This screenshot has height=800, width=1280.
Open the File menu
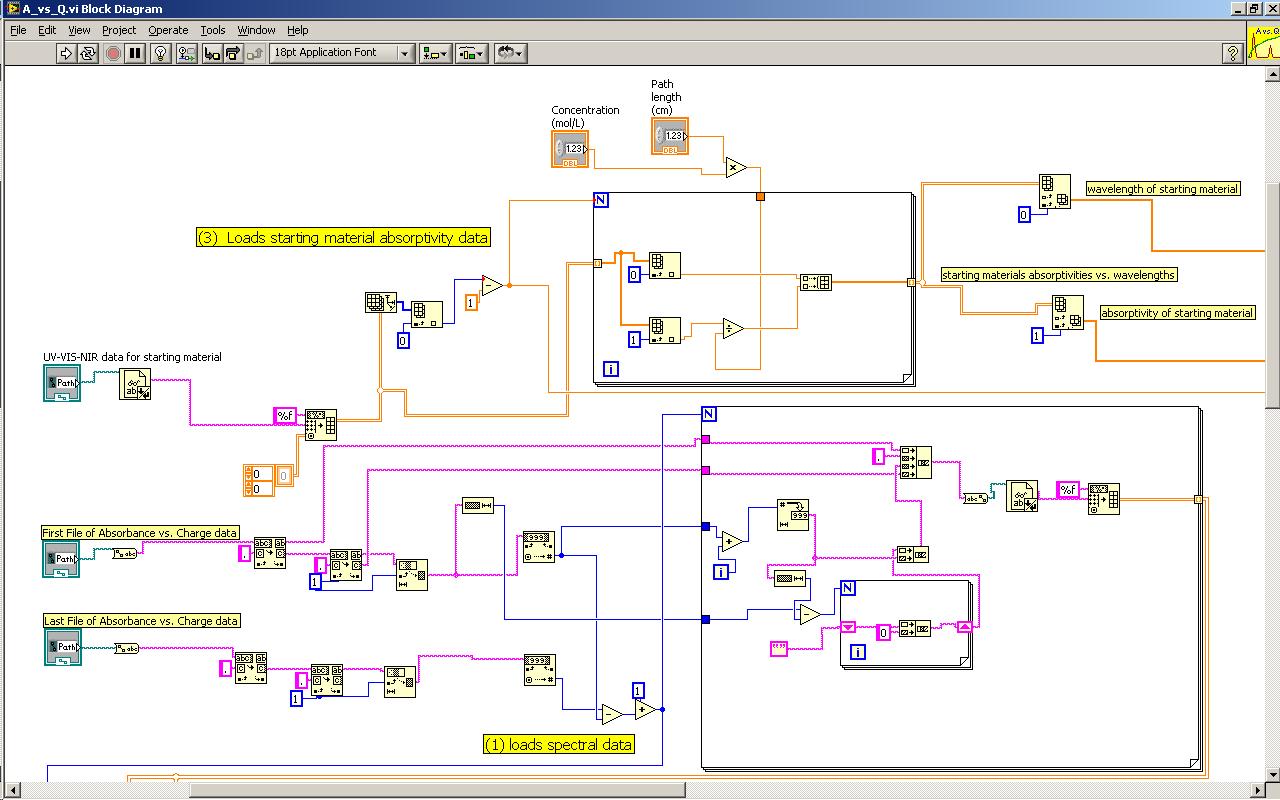click(18, 30)
